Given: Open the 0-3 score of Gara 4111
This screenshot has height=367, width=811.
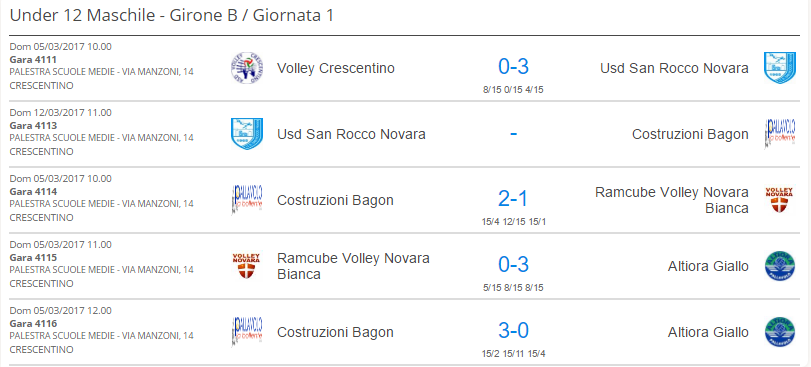Looking at the screenshot, I should coord(513,67).
